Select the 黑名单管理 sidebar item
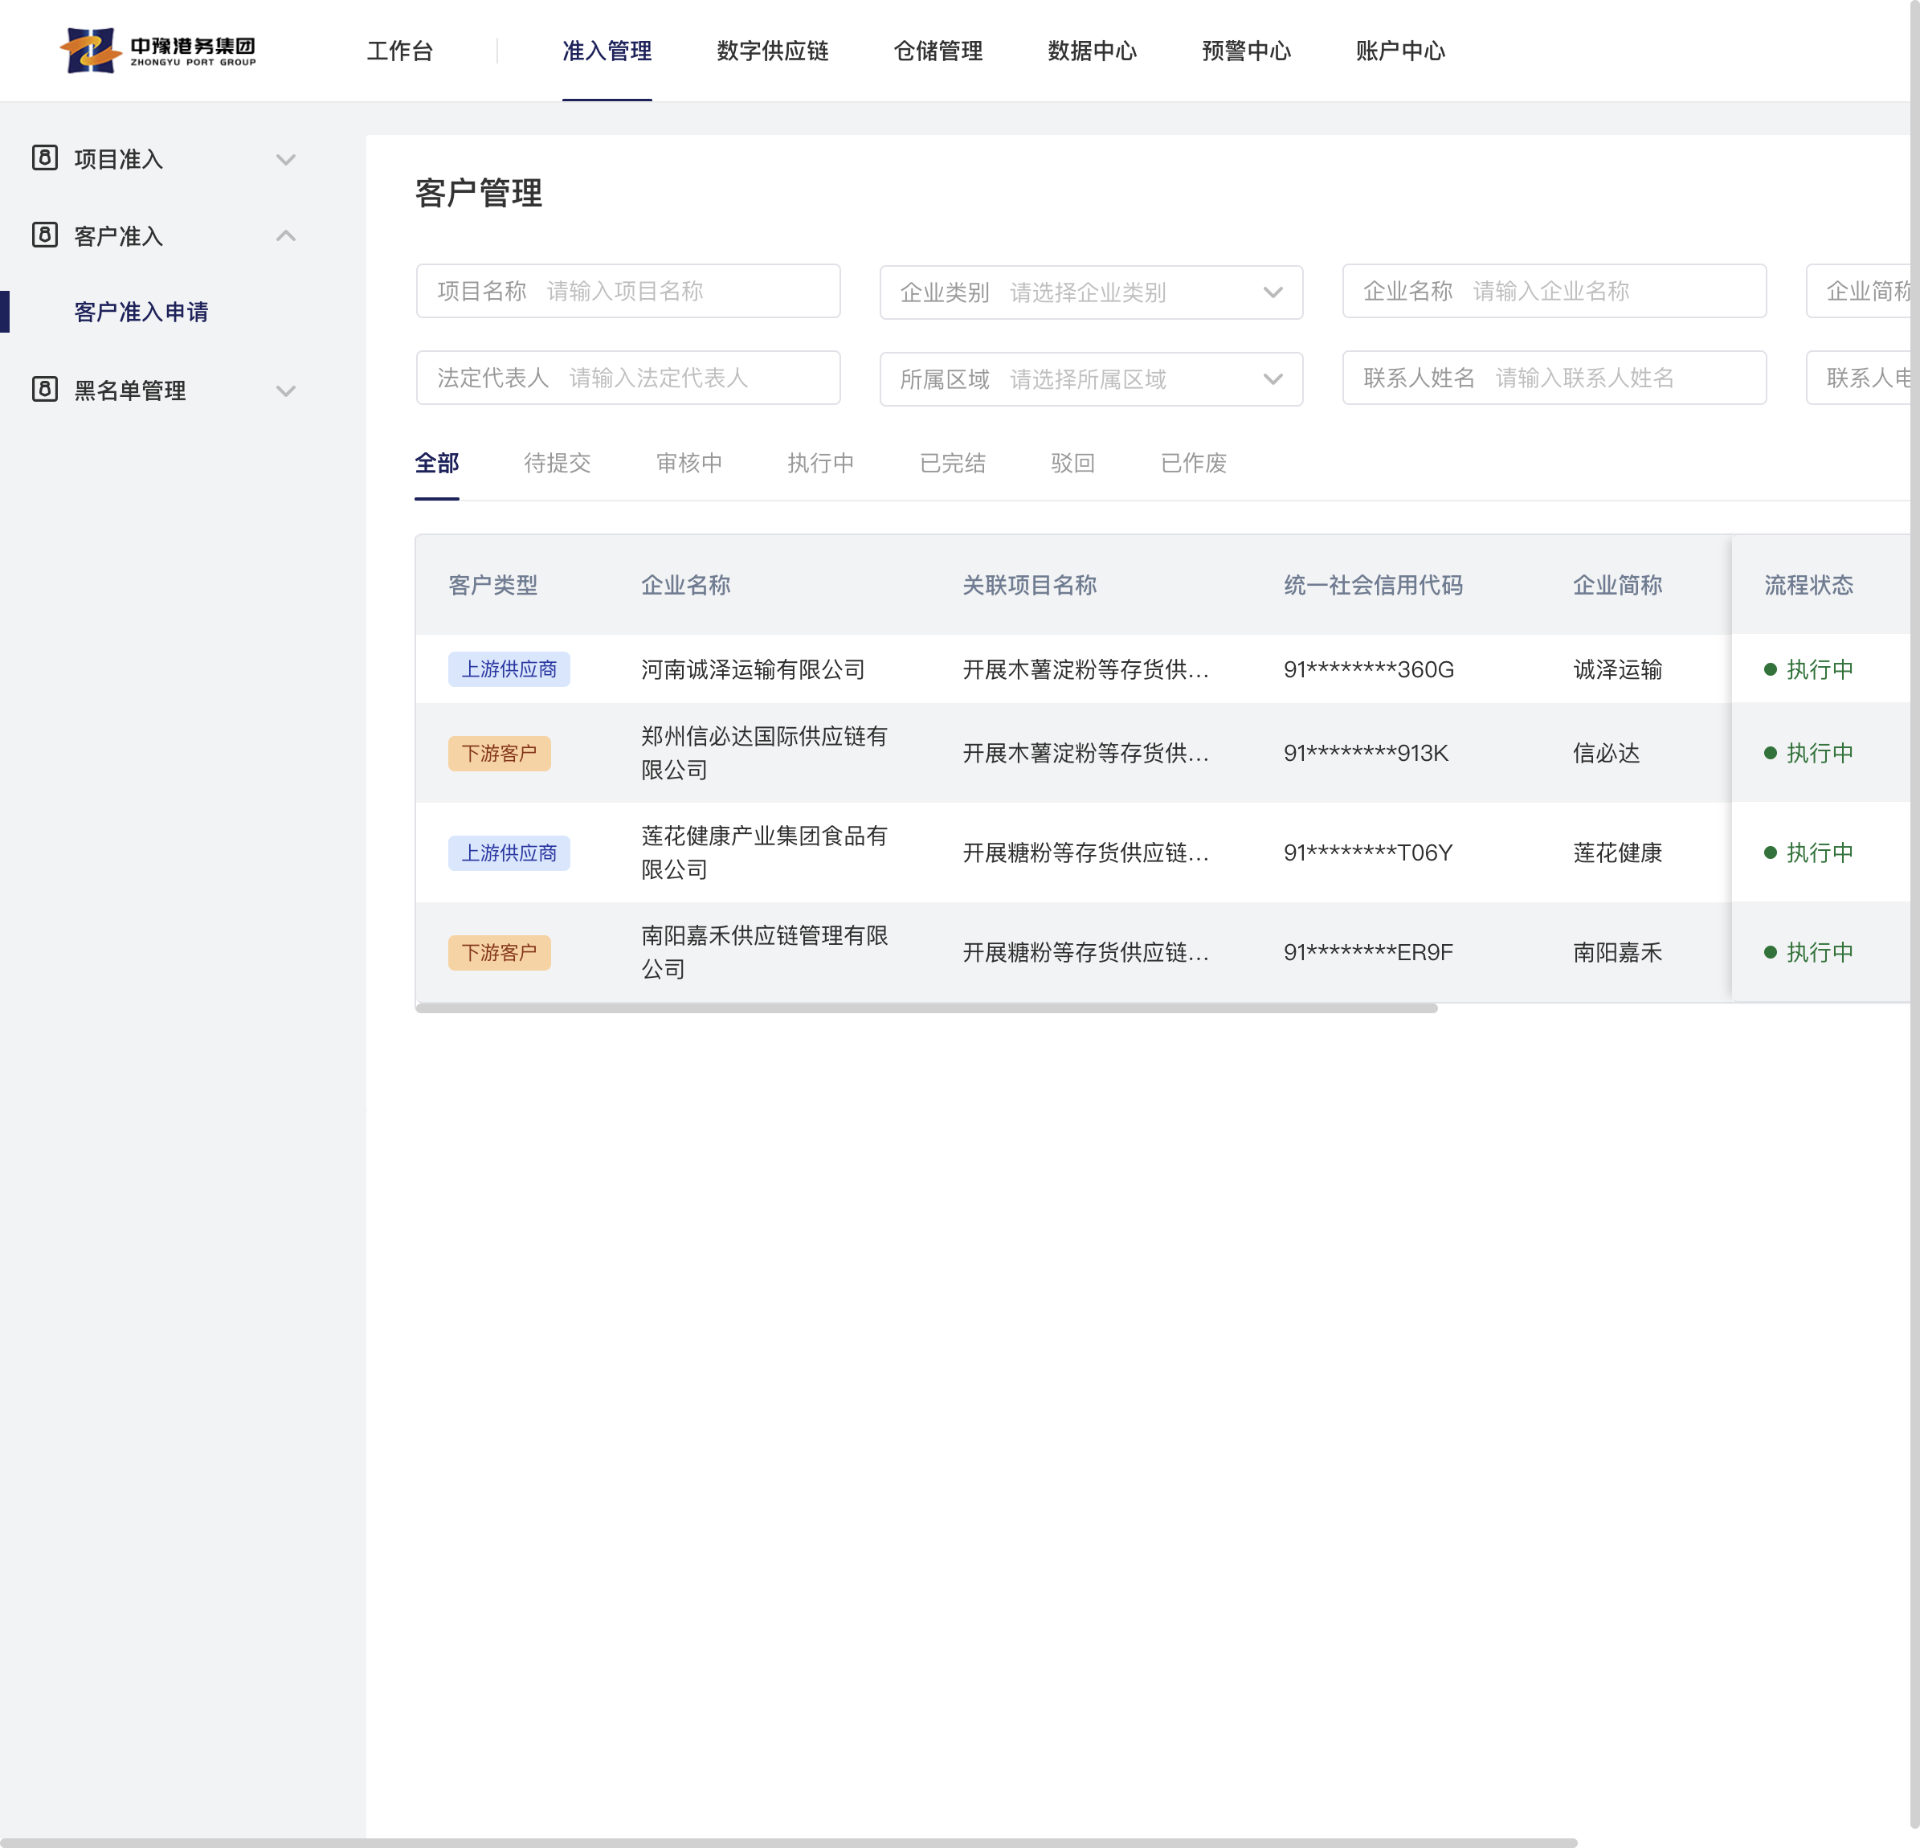The height and width of the screenshot is (1848, 1920). [130, 390]
